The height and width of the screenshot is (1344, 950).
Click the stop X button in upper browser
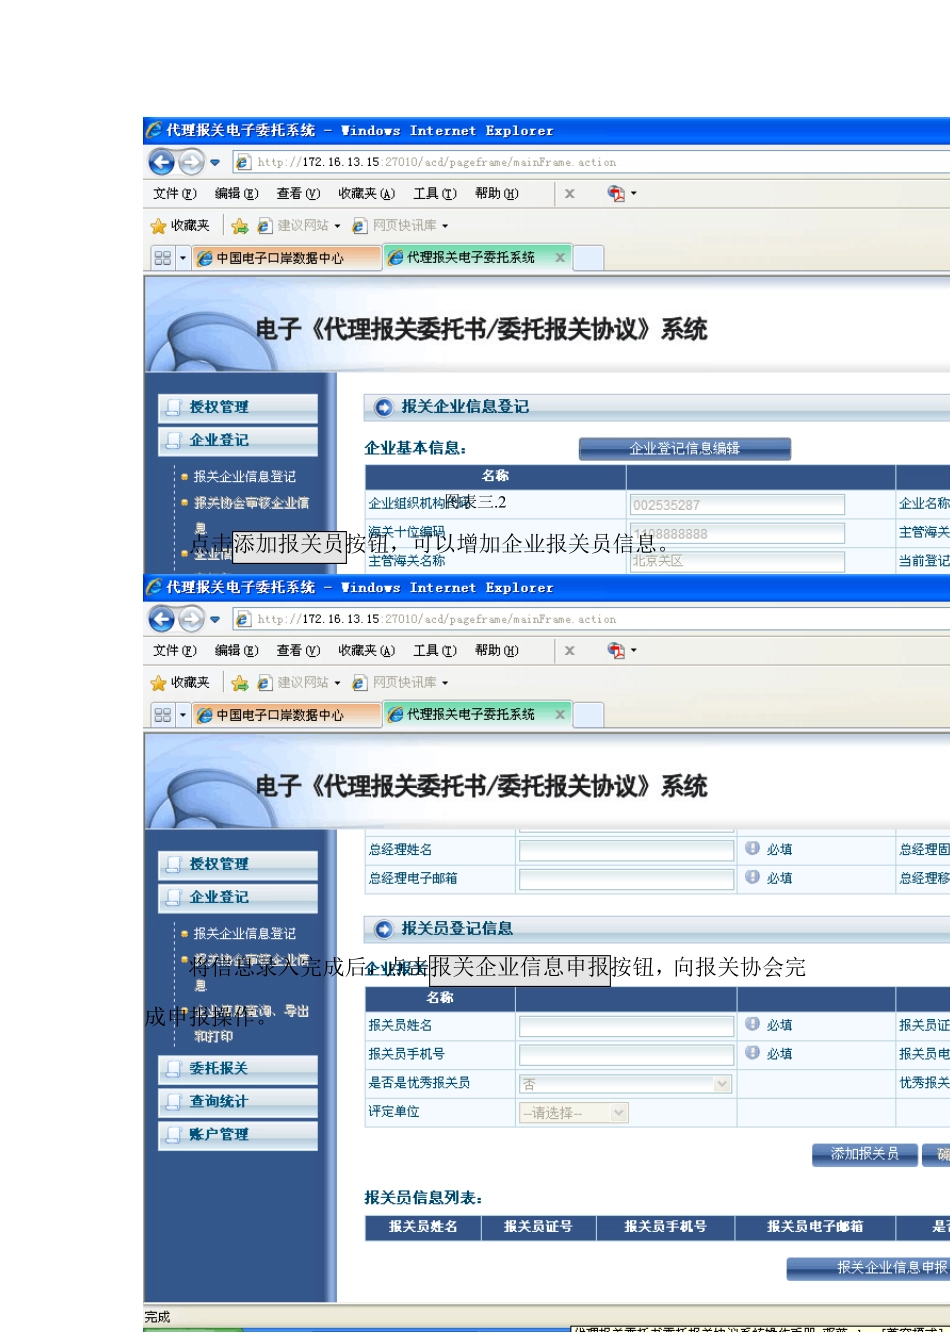(x=569, y=193)
